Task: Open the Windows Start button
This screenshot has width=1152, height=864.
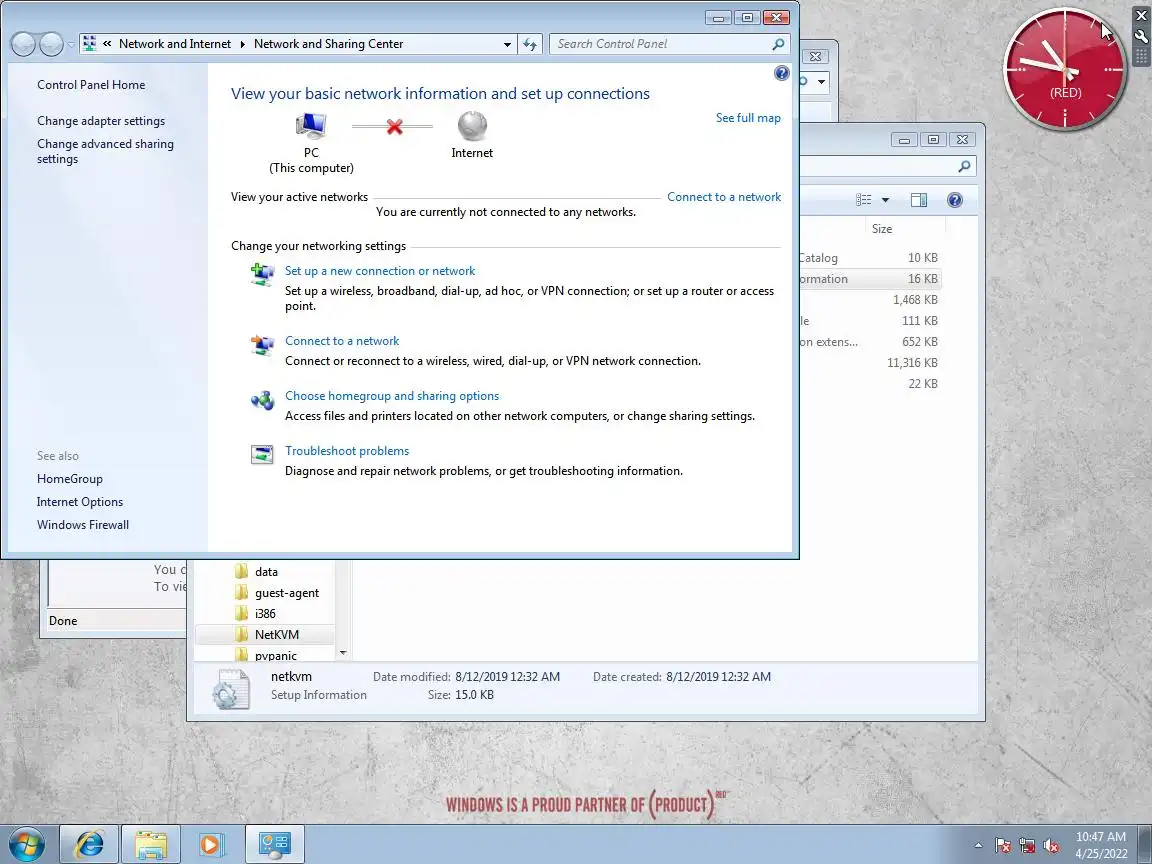Action: (26, 844)
